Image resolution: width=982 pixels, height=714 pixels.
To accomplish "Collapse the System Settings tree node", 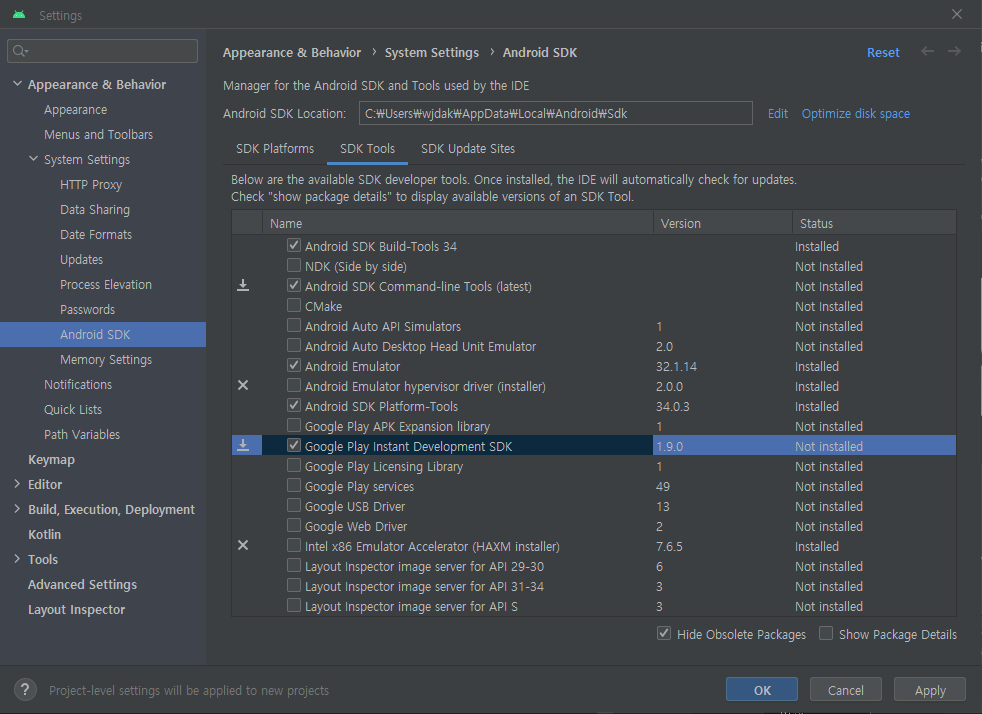I will click(x=34, y=159).
